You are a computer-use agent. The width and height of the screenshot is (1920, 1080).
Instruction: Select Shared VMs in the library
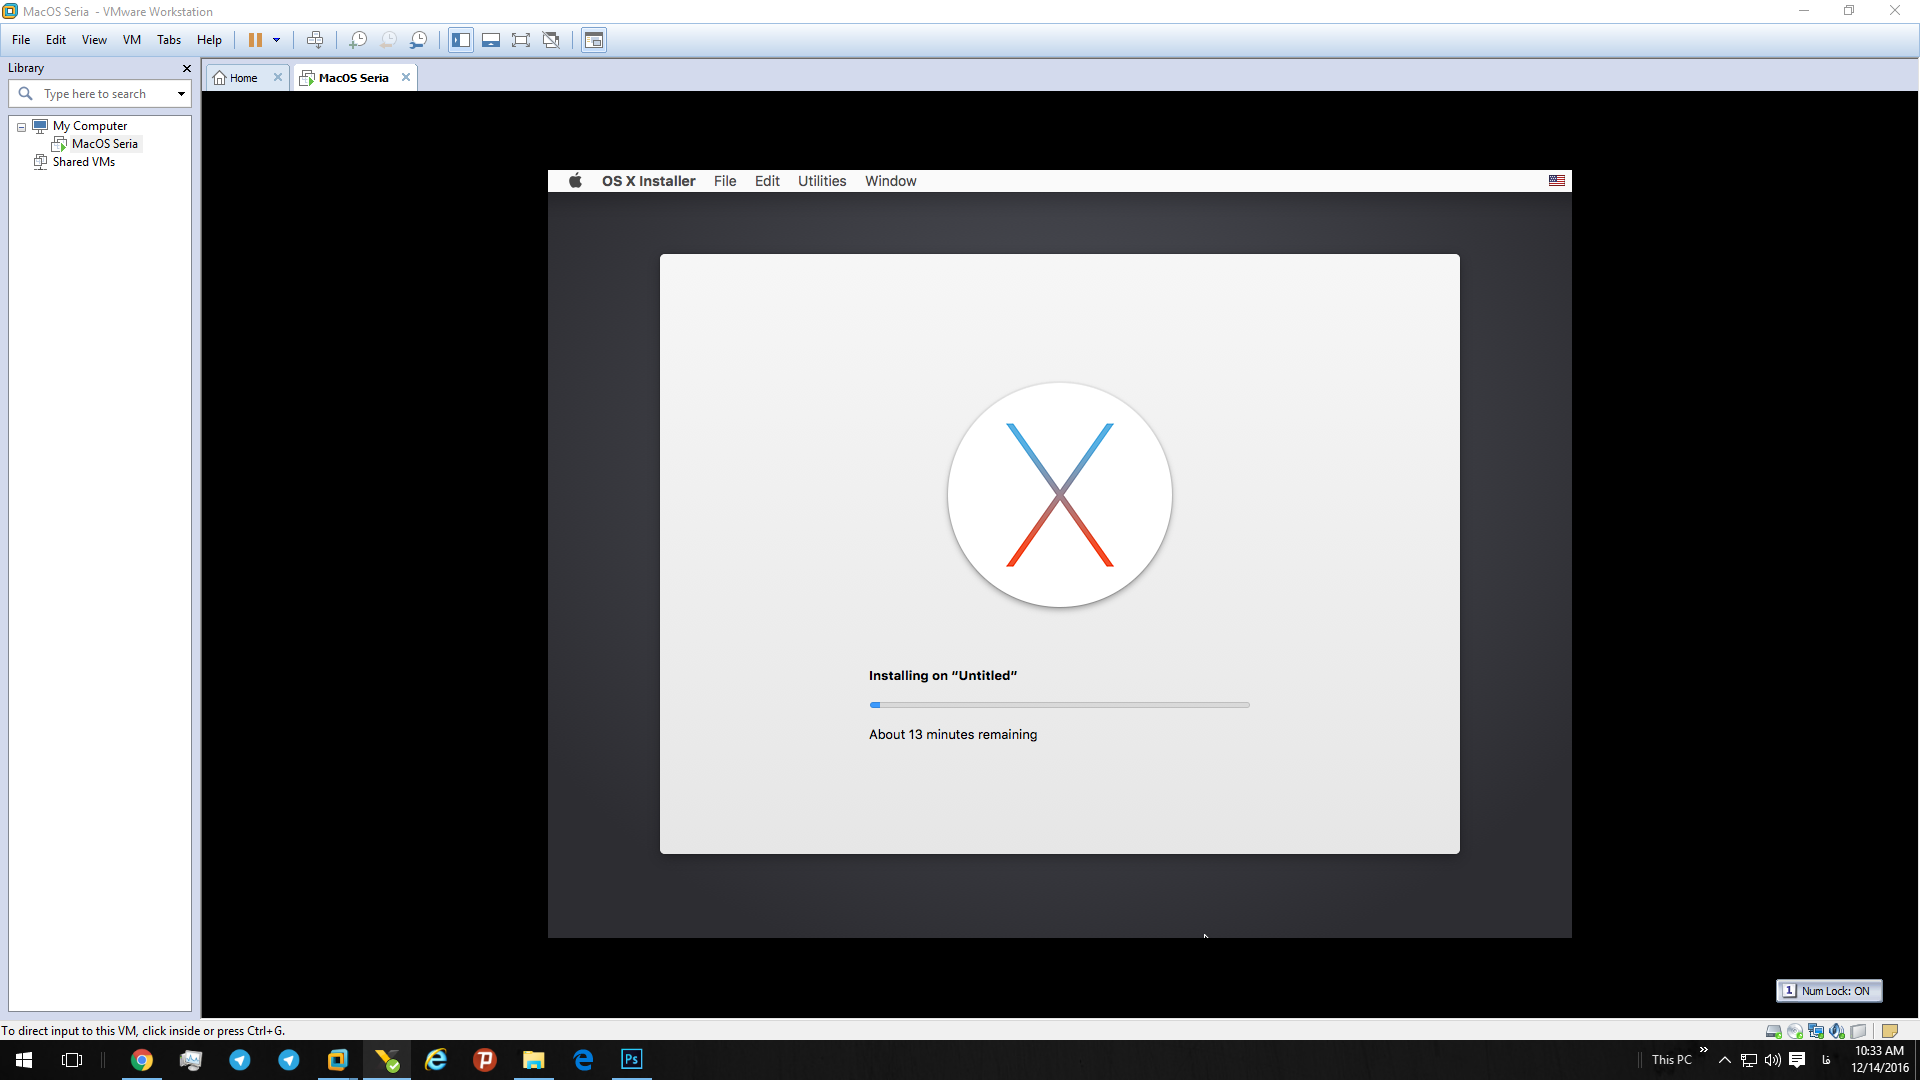click(x=84, y=162)
